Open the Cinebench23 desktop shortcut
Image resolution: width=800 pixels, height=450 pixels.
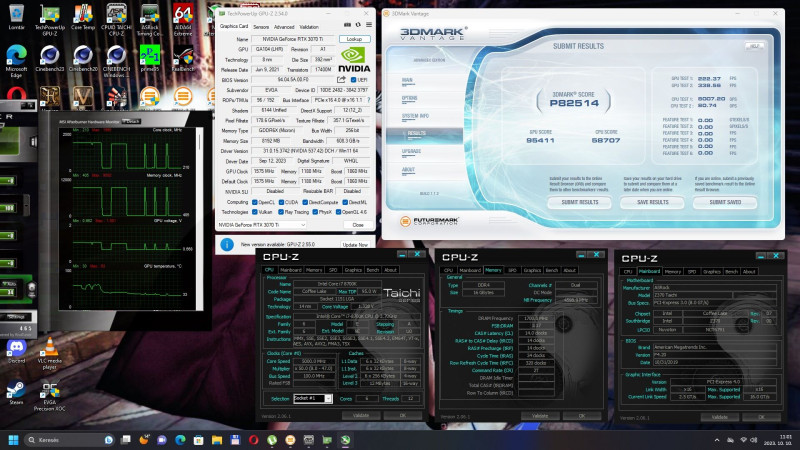pyautogui.click(x=49, y=58)
